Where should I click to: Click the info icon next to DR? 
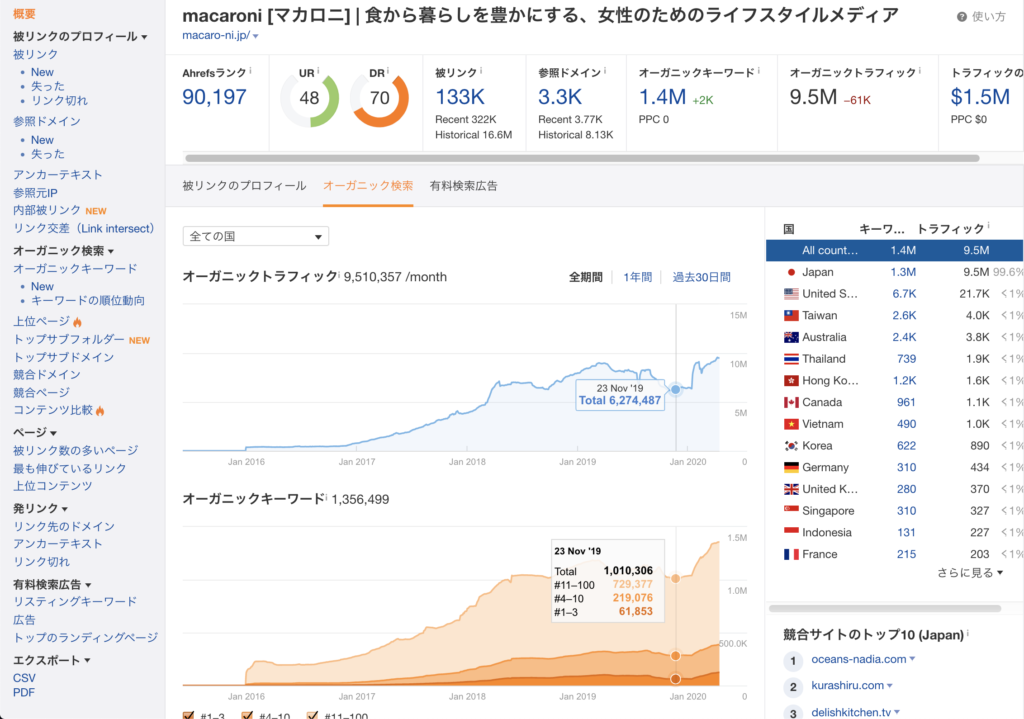click(x=388, y=71)
